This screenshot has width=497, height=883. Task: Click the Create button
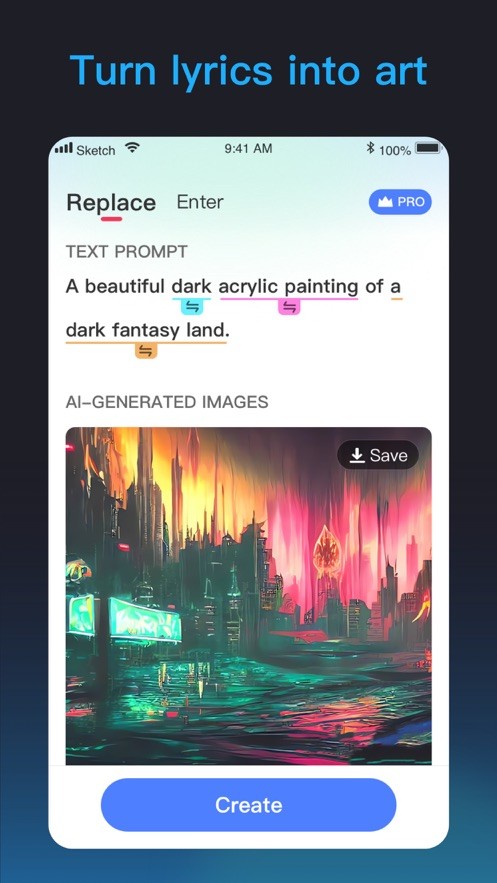coord(248,805)
